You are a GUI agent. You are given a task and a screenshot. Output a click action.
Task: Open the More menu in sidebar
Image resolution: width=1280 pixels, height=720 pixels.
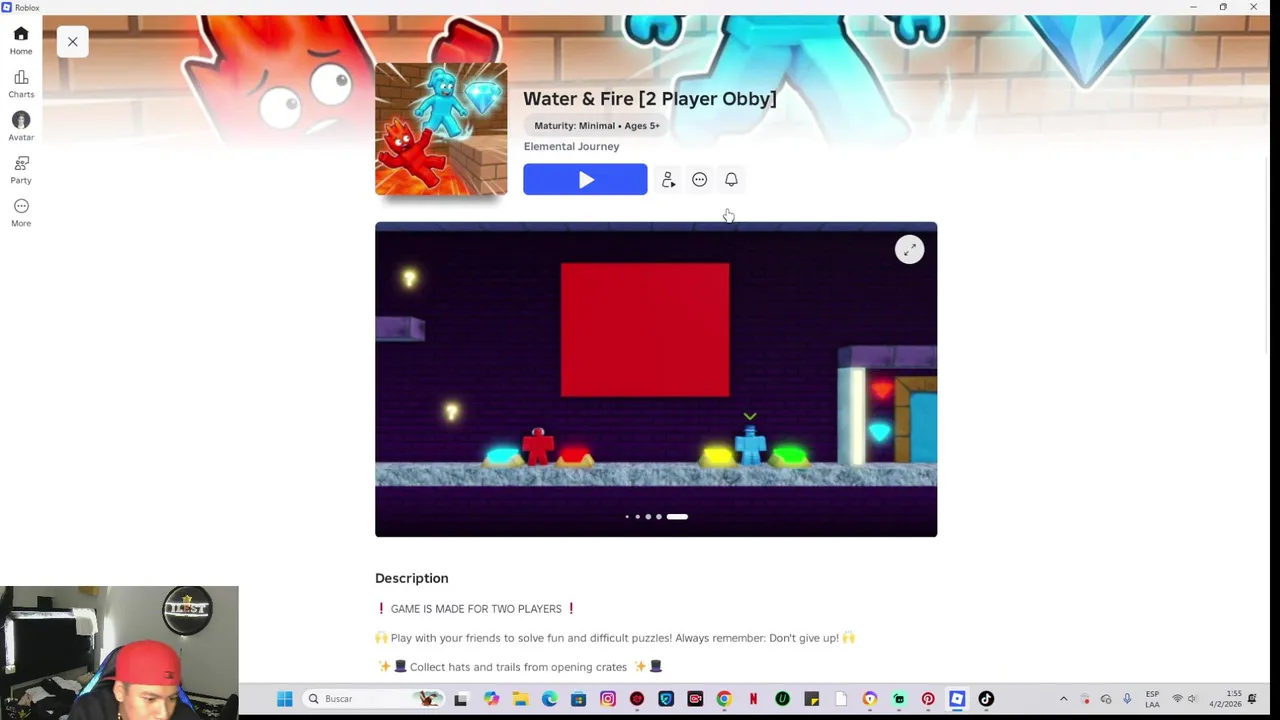tap(21, 213)
